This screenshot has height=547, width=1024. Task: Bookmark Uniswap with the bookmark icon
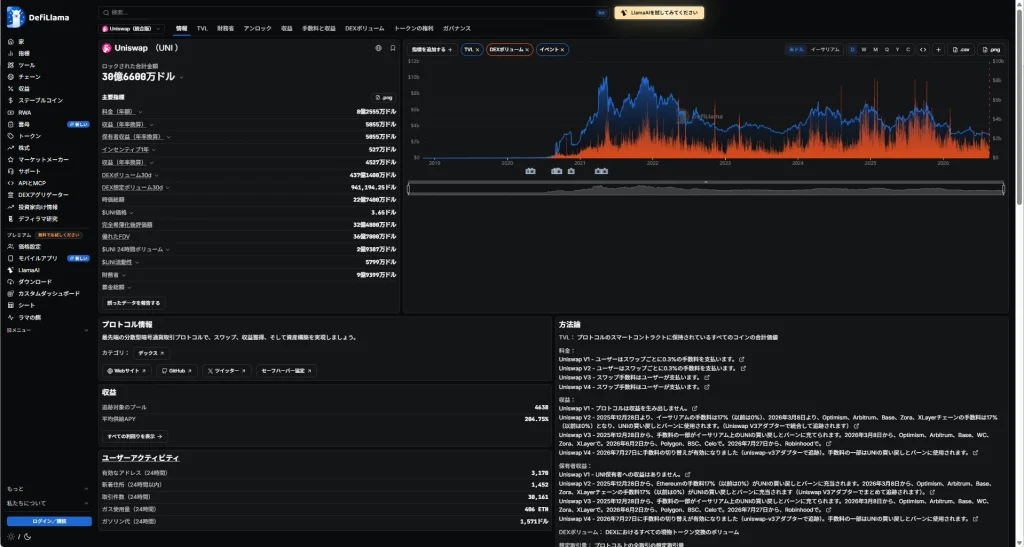click(392, 48)
